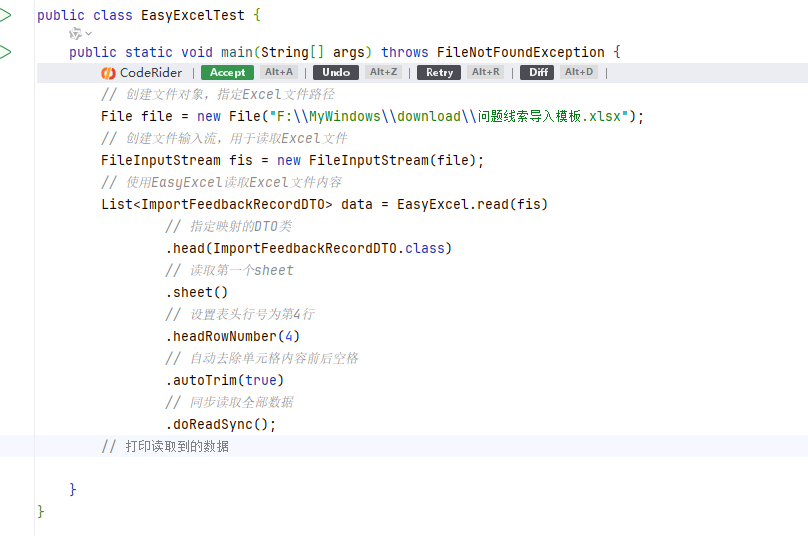Click the EasyExcelTest class name
Screen dimensions: 808x536
193,15
